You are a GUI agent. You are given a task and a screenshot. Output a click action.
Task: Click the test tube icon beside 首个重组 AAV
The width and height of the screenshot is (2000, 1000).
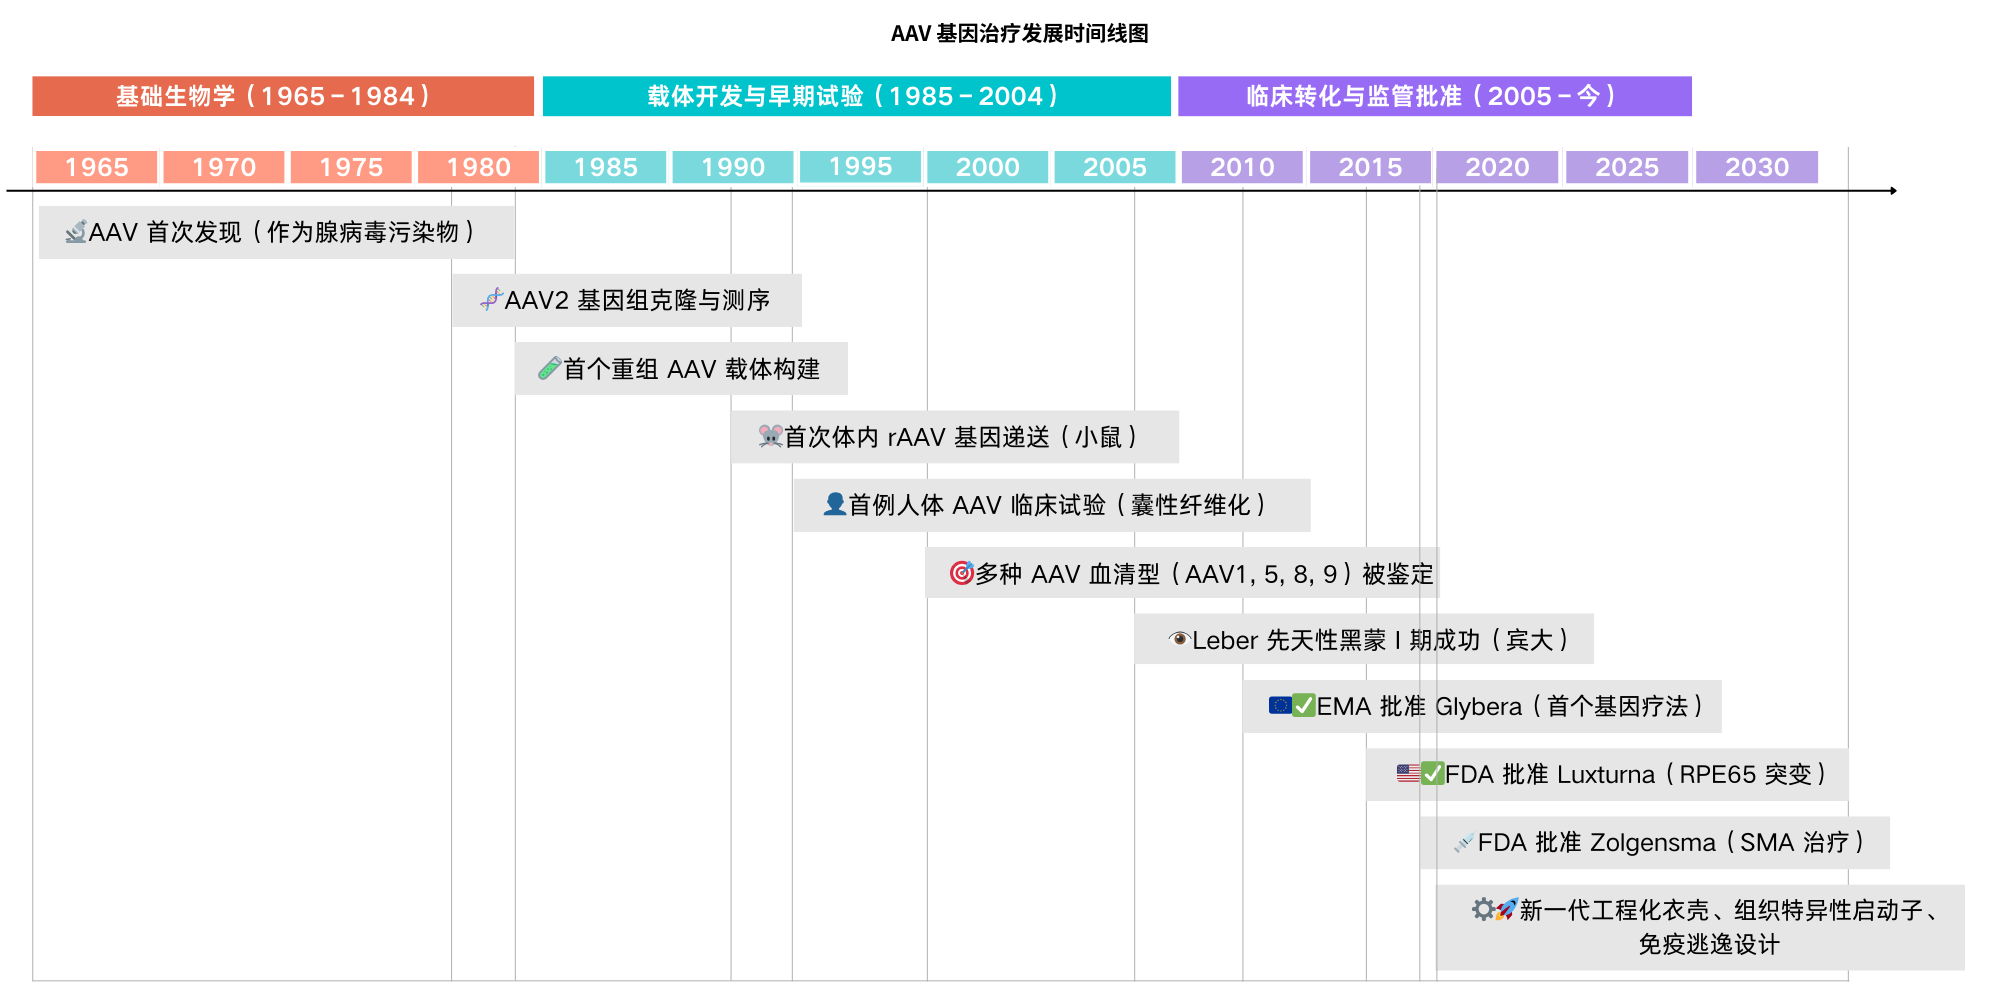[x=549, y=369]
